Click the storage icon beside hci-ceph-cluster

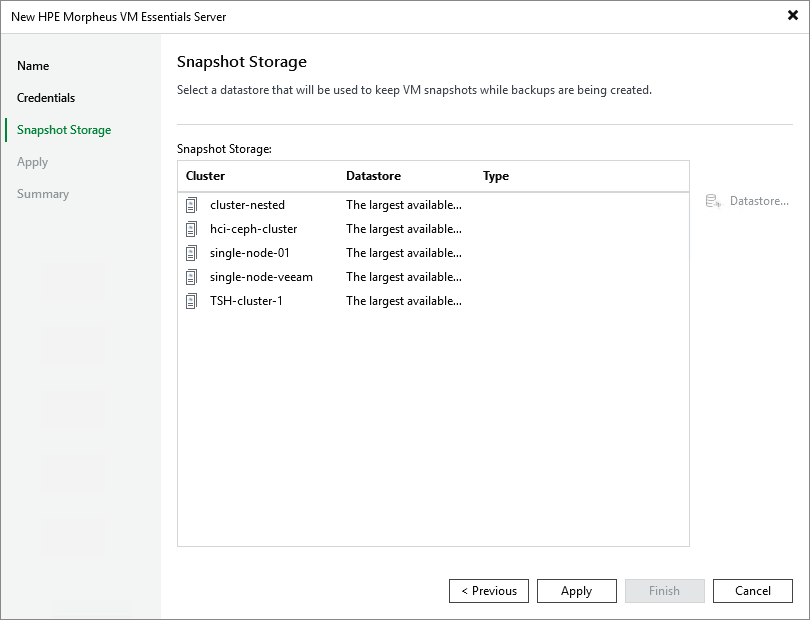point(191,229)
